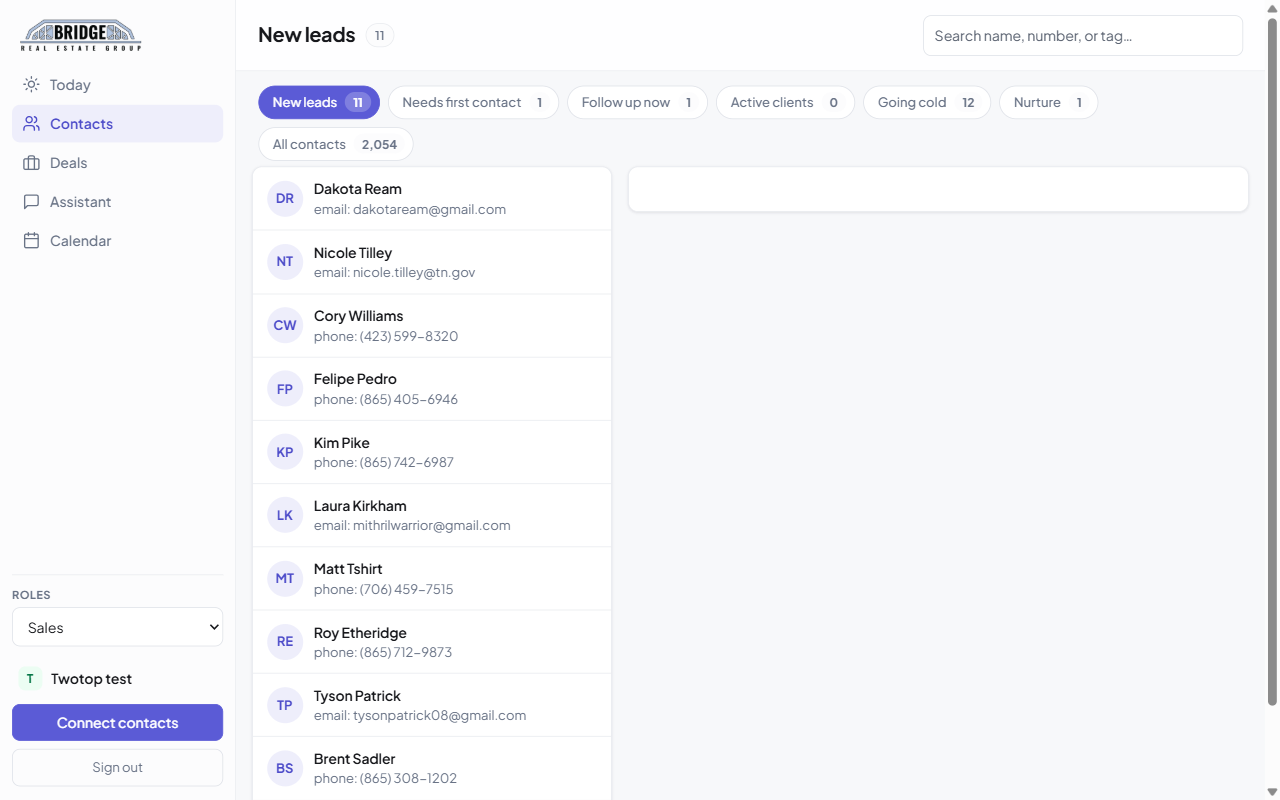Image resolution: width=1280 pixels, height=800 pixels.
Task: Open the Follow up now tab
Action: point(637,102)
